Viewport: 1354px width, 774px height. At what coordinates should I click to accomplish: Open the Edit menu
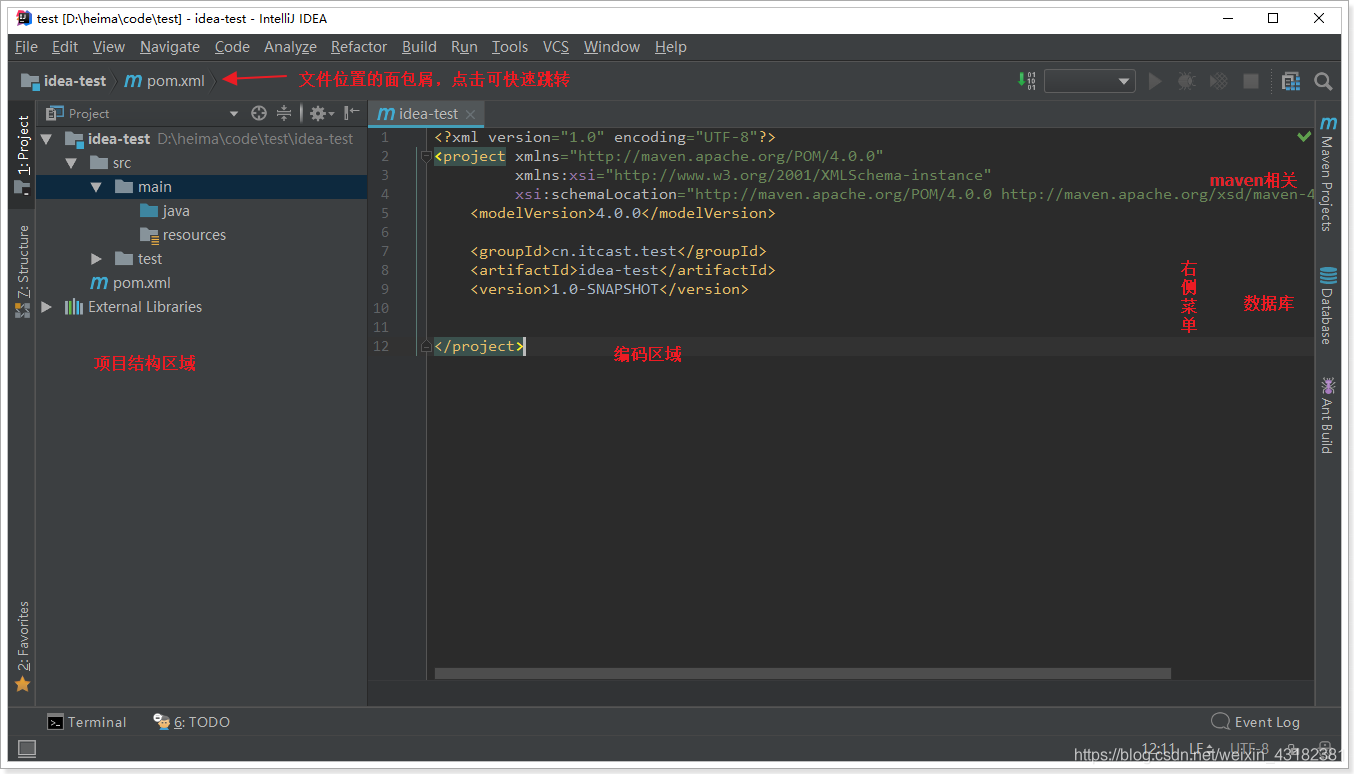tap(65, 47)
